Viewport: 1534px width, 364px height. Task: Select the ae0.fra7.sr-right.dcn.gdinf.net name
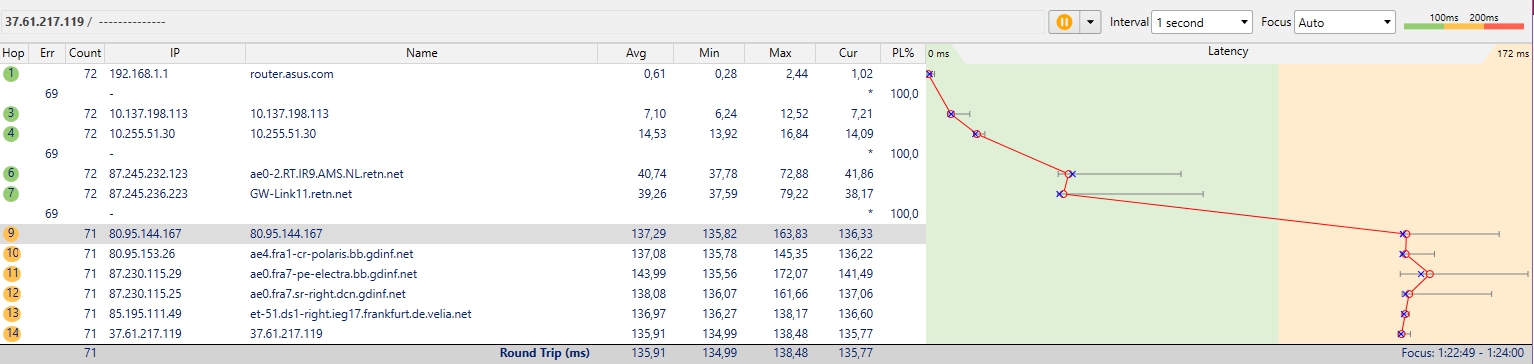tap(328, 294)
